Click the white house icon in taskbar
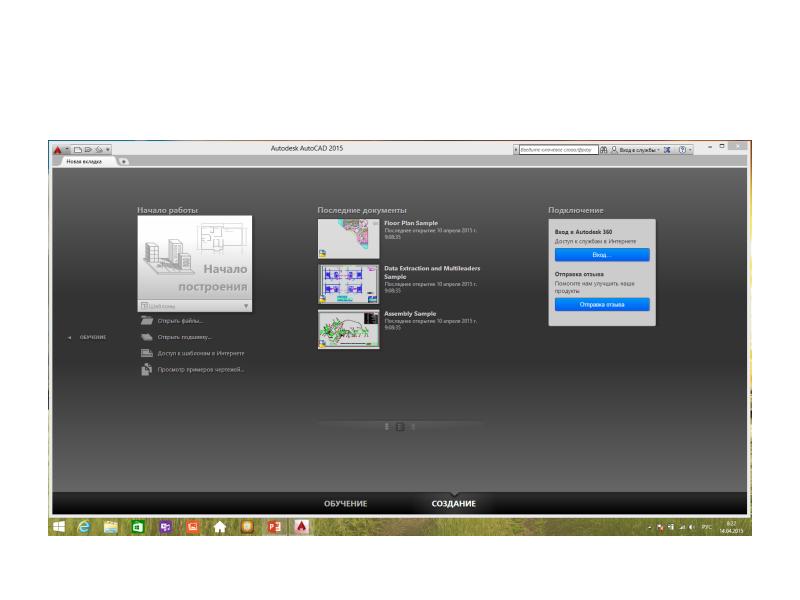This screenshot has height=600, width=800. (220, 527)
